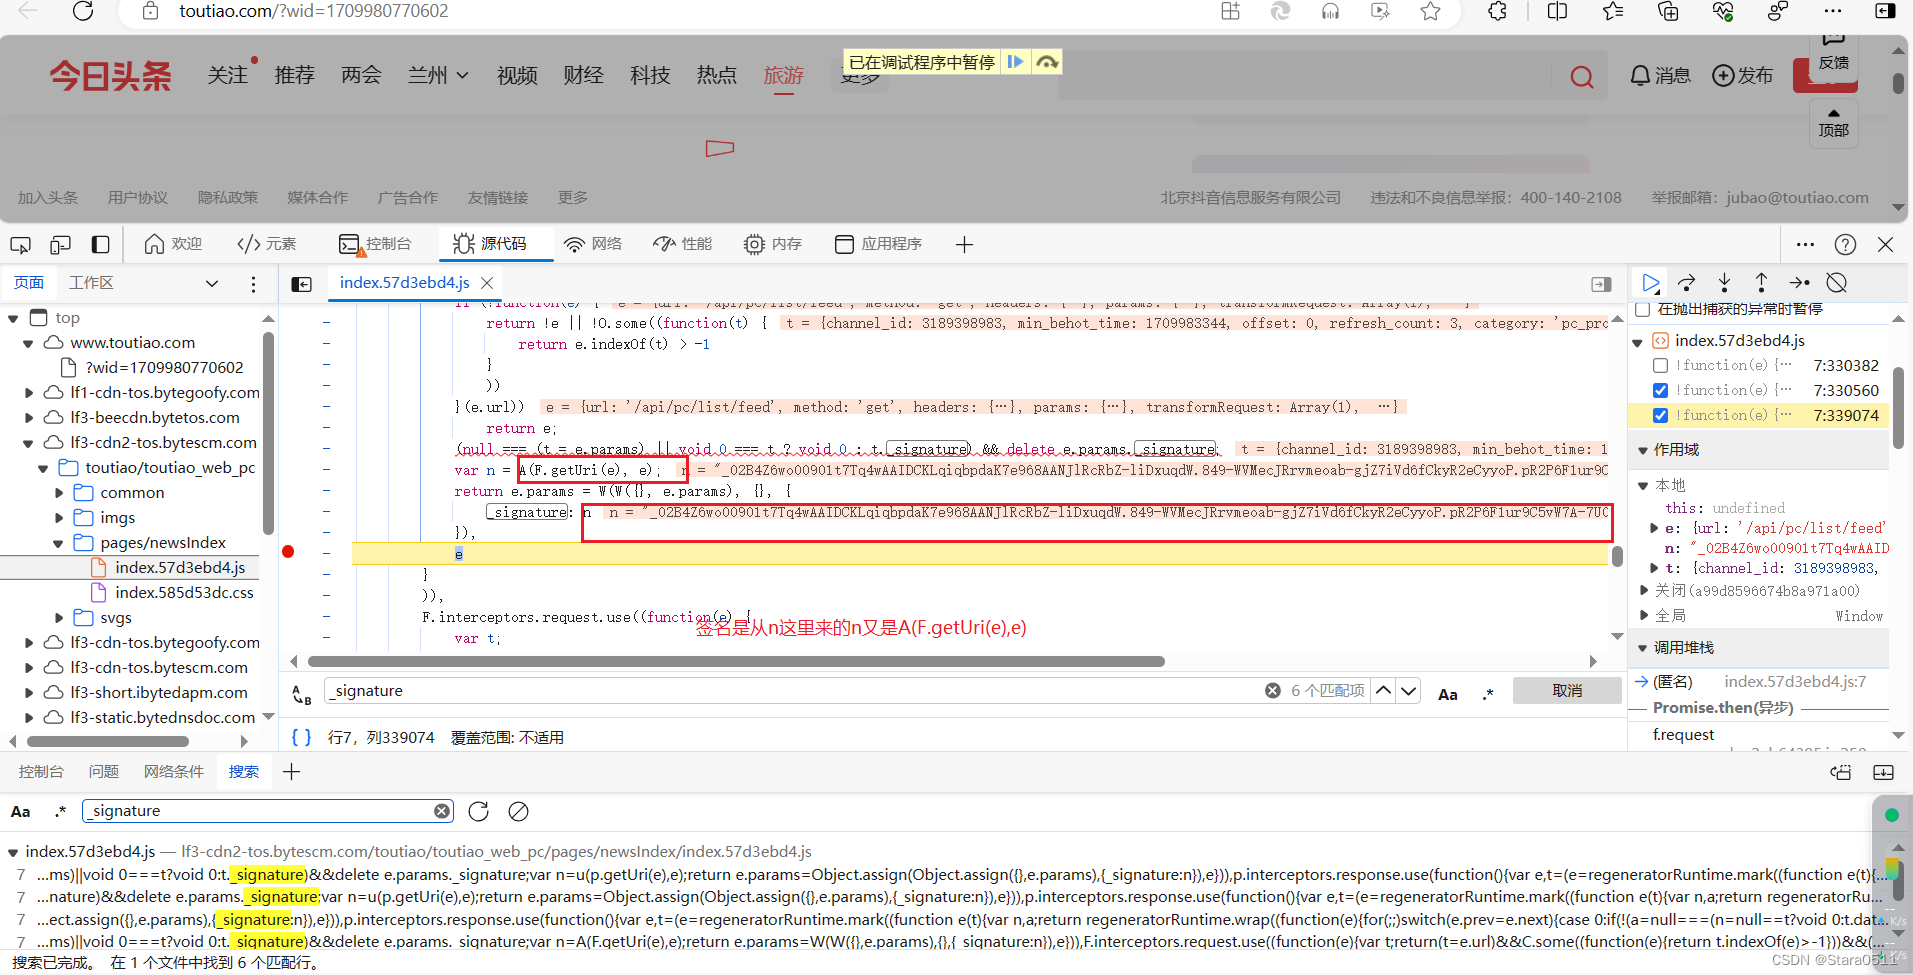Collapse the 调用堆栈 call stack section
Screen dimensions: 1913x975
[x=1643, y=648]
